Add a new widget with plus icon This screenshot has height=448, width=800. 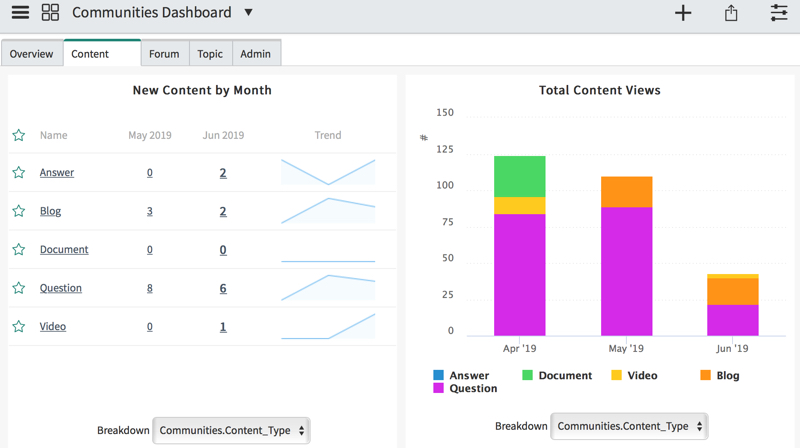pos(683,13)
